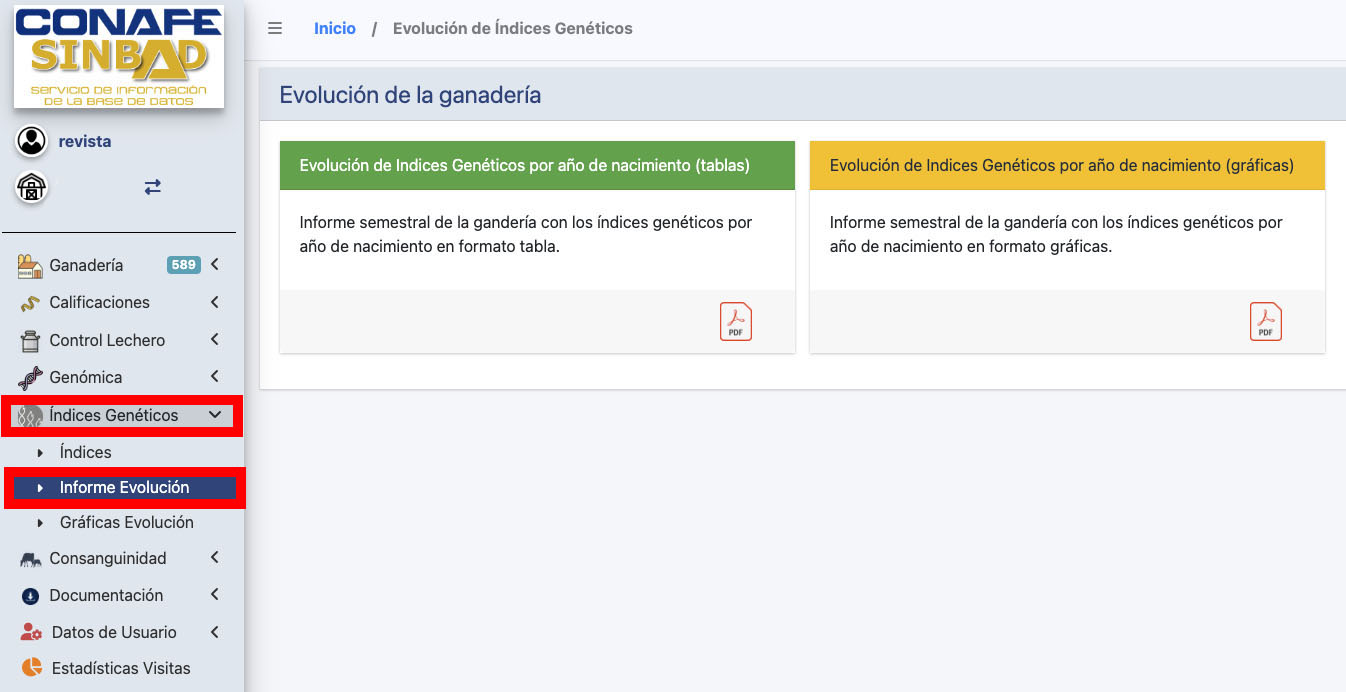Click the CONAFE SINBAD logo
This screenshot has width=1346, height=692.
[118, 56]
